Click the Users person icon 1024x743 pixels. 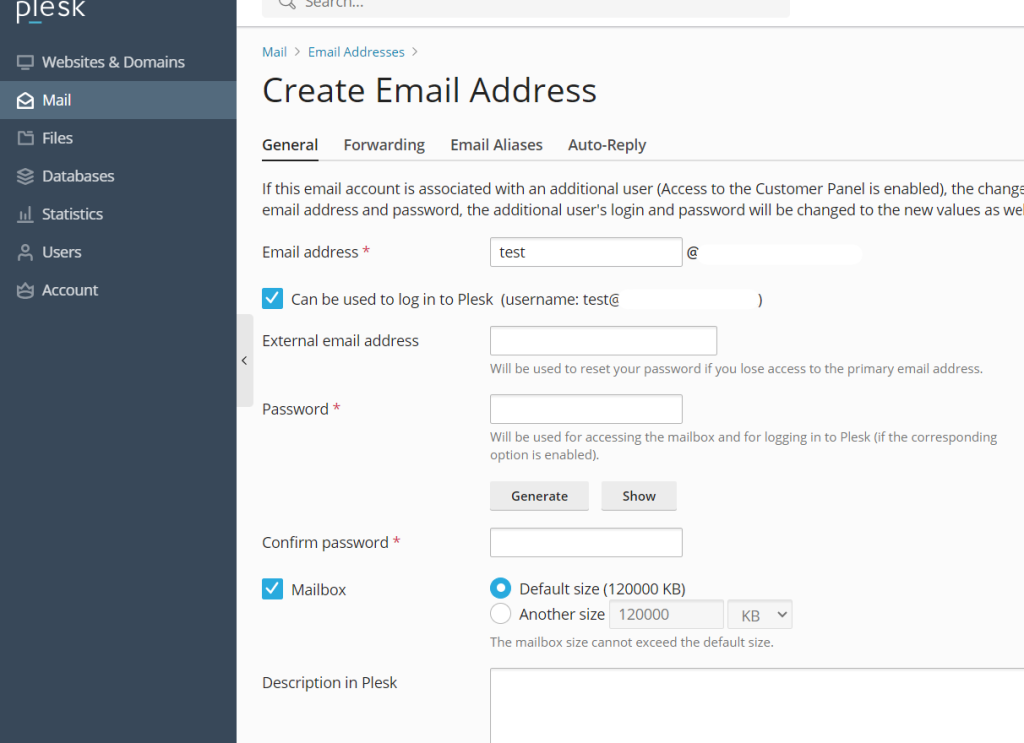point(25,252)
